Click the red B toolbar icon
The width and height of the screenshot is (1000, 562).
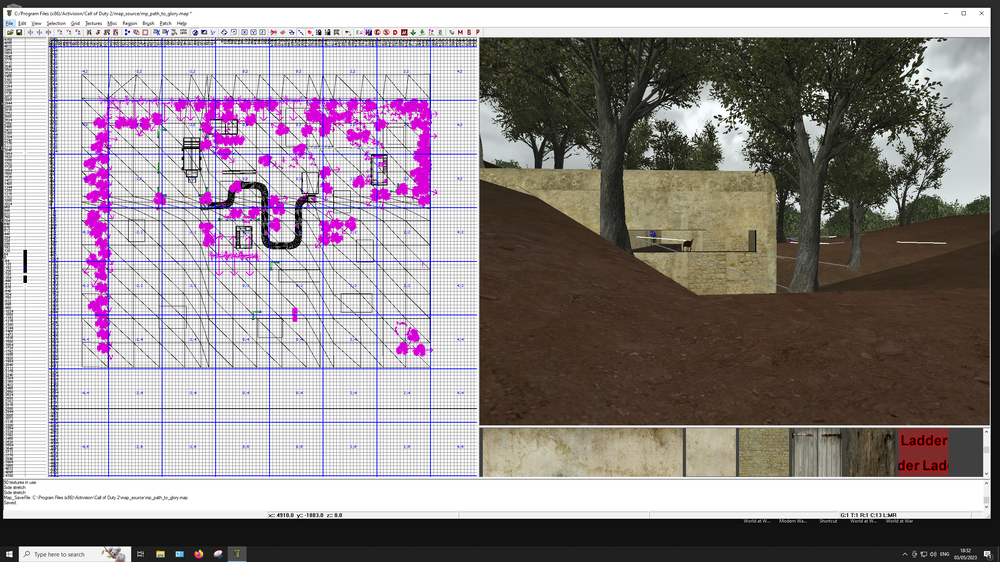(x=469, y=32)
